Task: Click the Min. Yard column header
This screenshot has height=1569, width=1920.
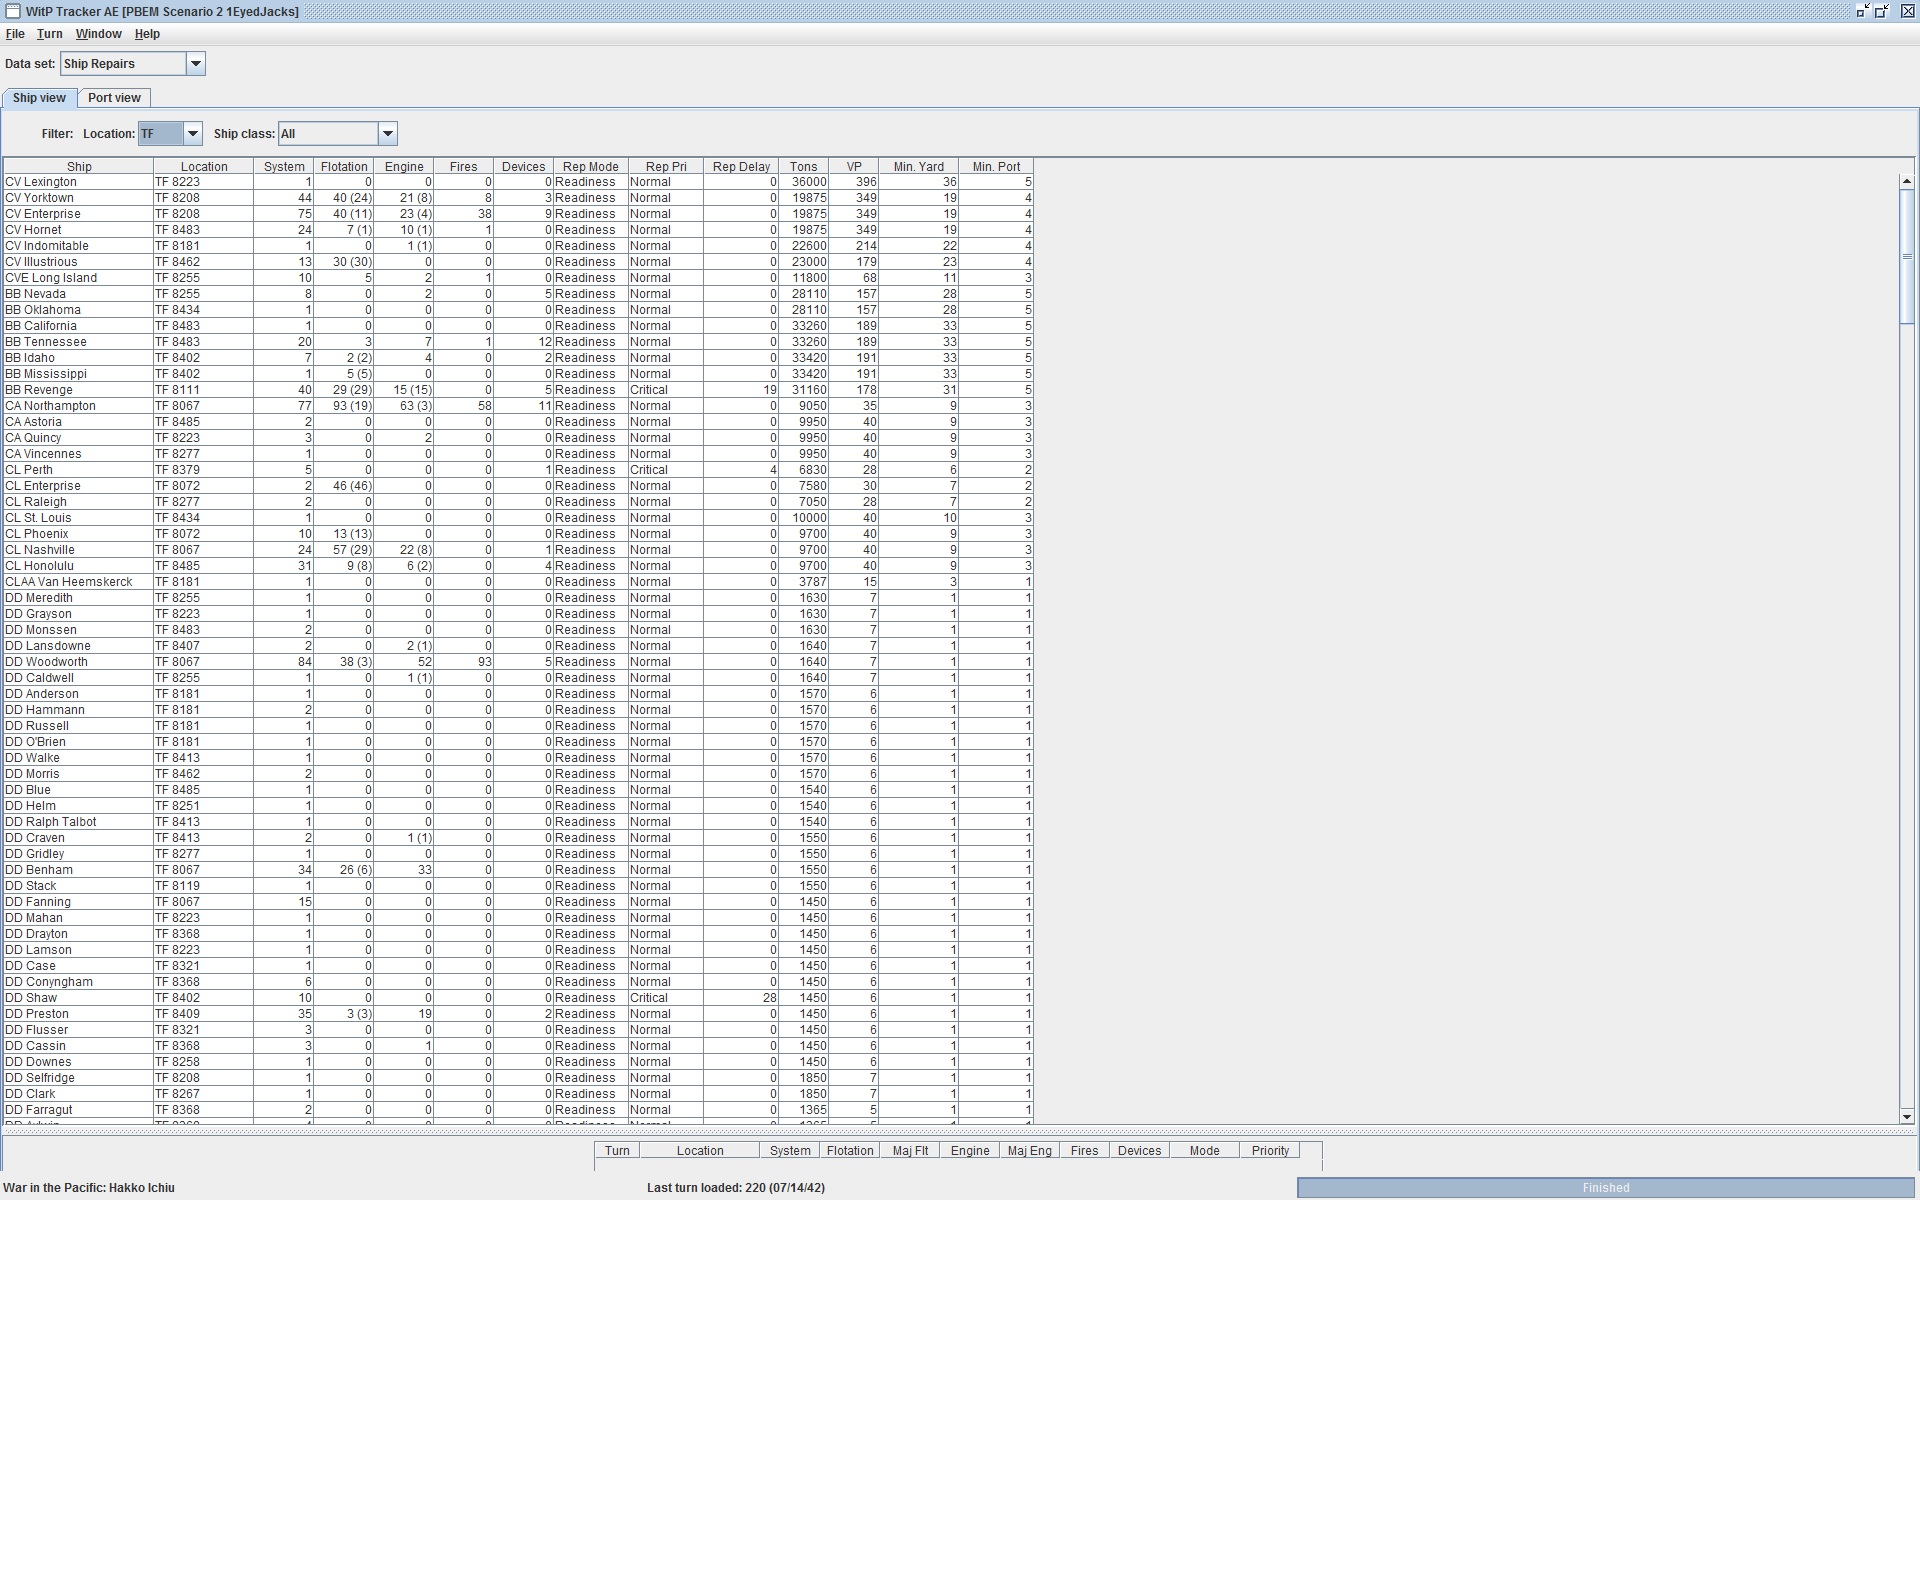Action: tap(918, 167)
